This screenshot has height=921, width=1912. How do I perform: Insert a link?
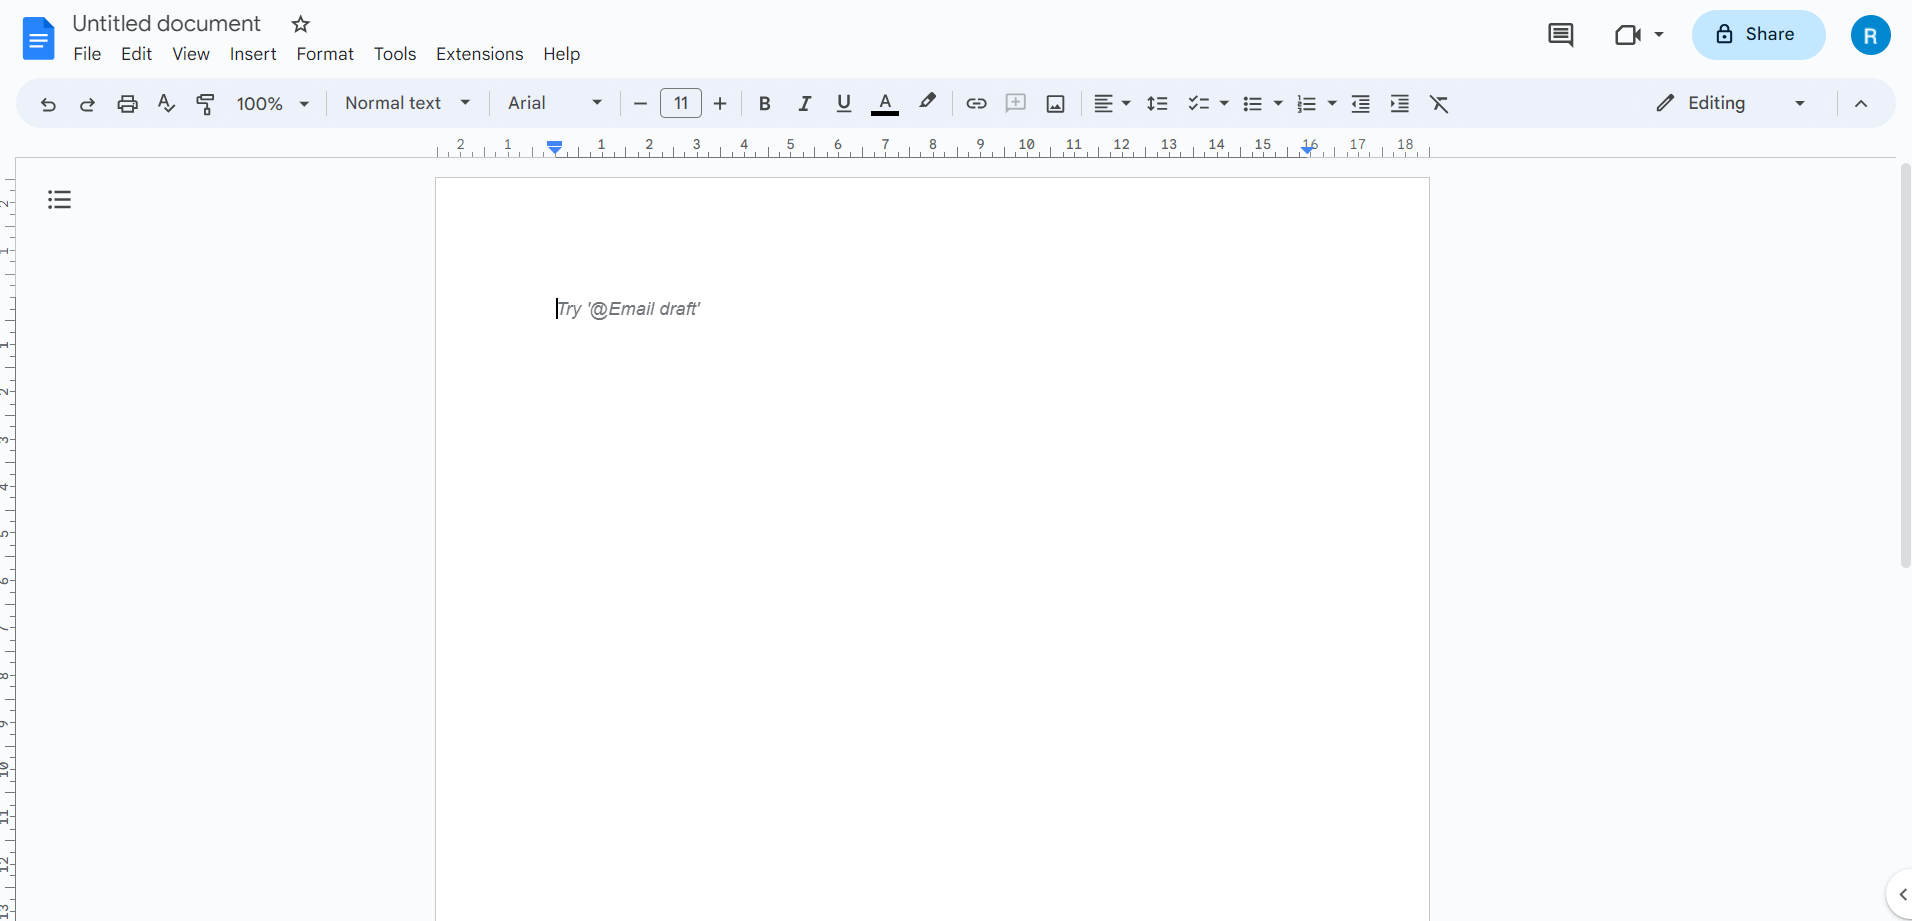[x=976, y=103]
